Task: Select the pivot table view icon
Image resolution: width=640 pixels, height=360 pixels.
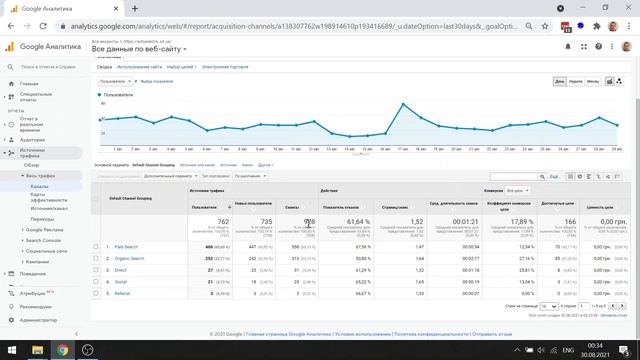Action: [617, 176]
